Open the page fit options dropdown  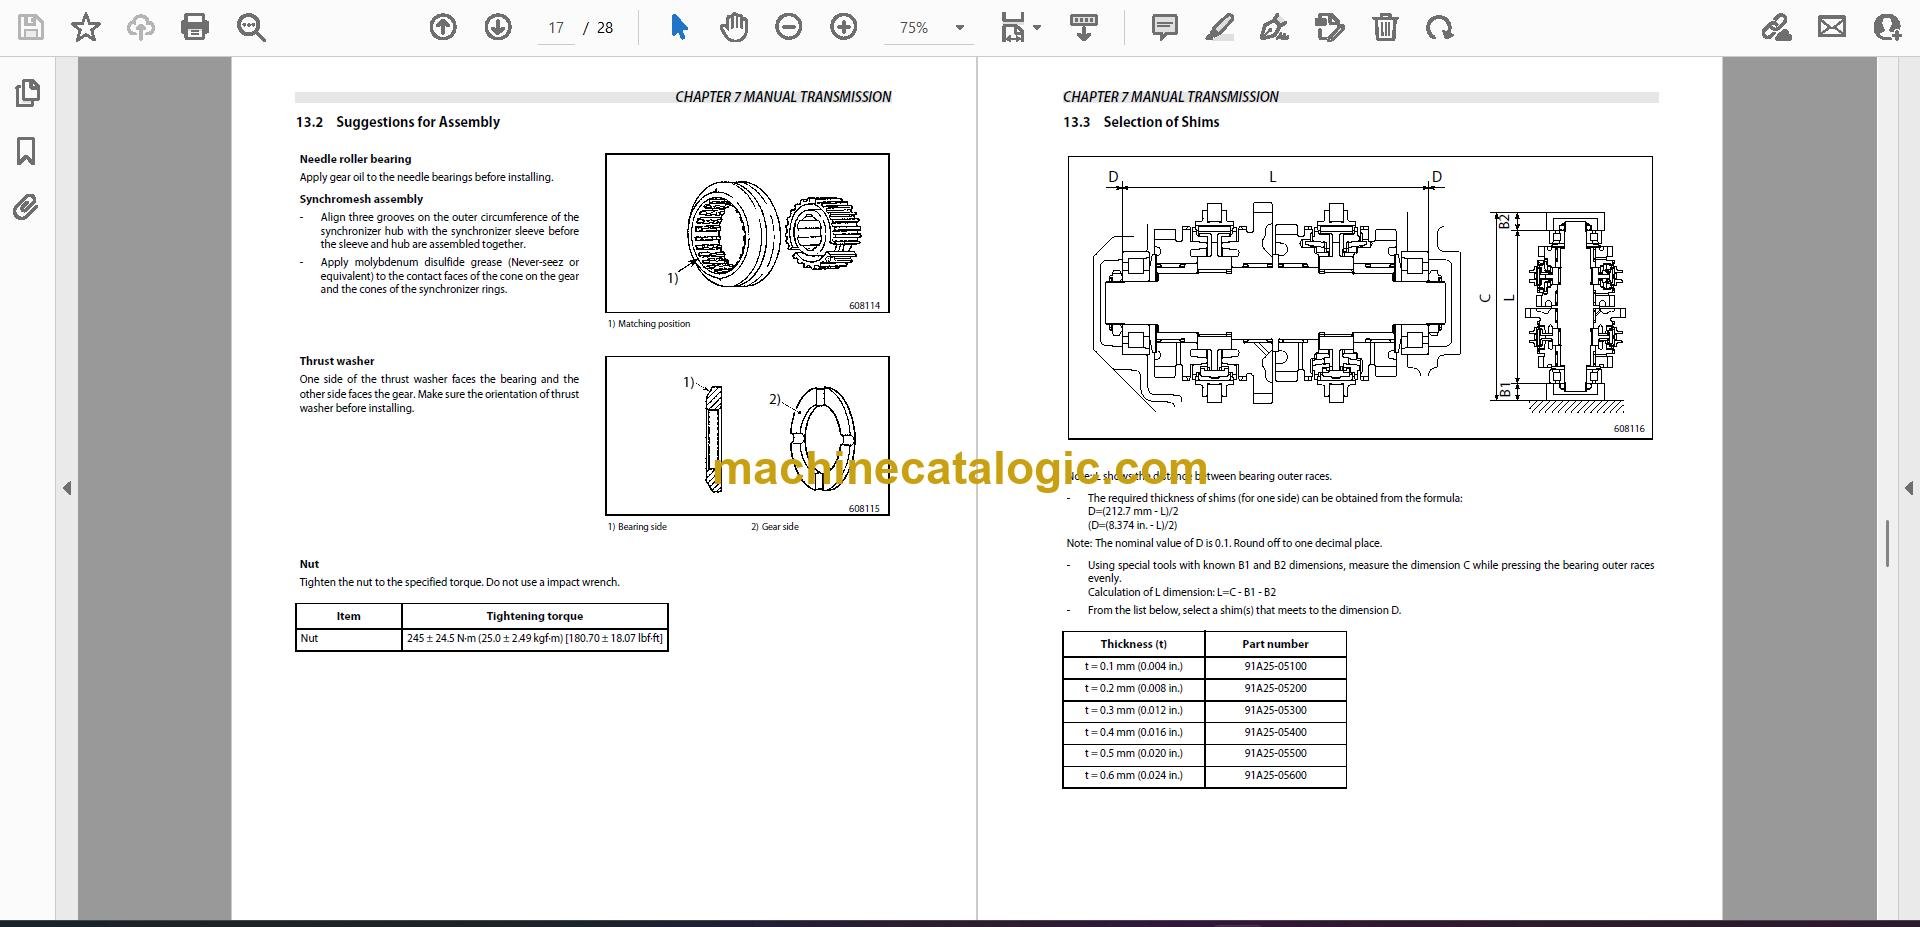tap(1020, 28)
